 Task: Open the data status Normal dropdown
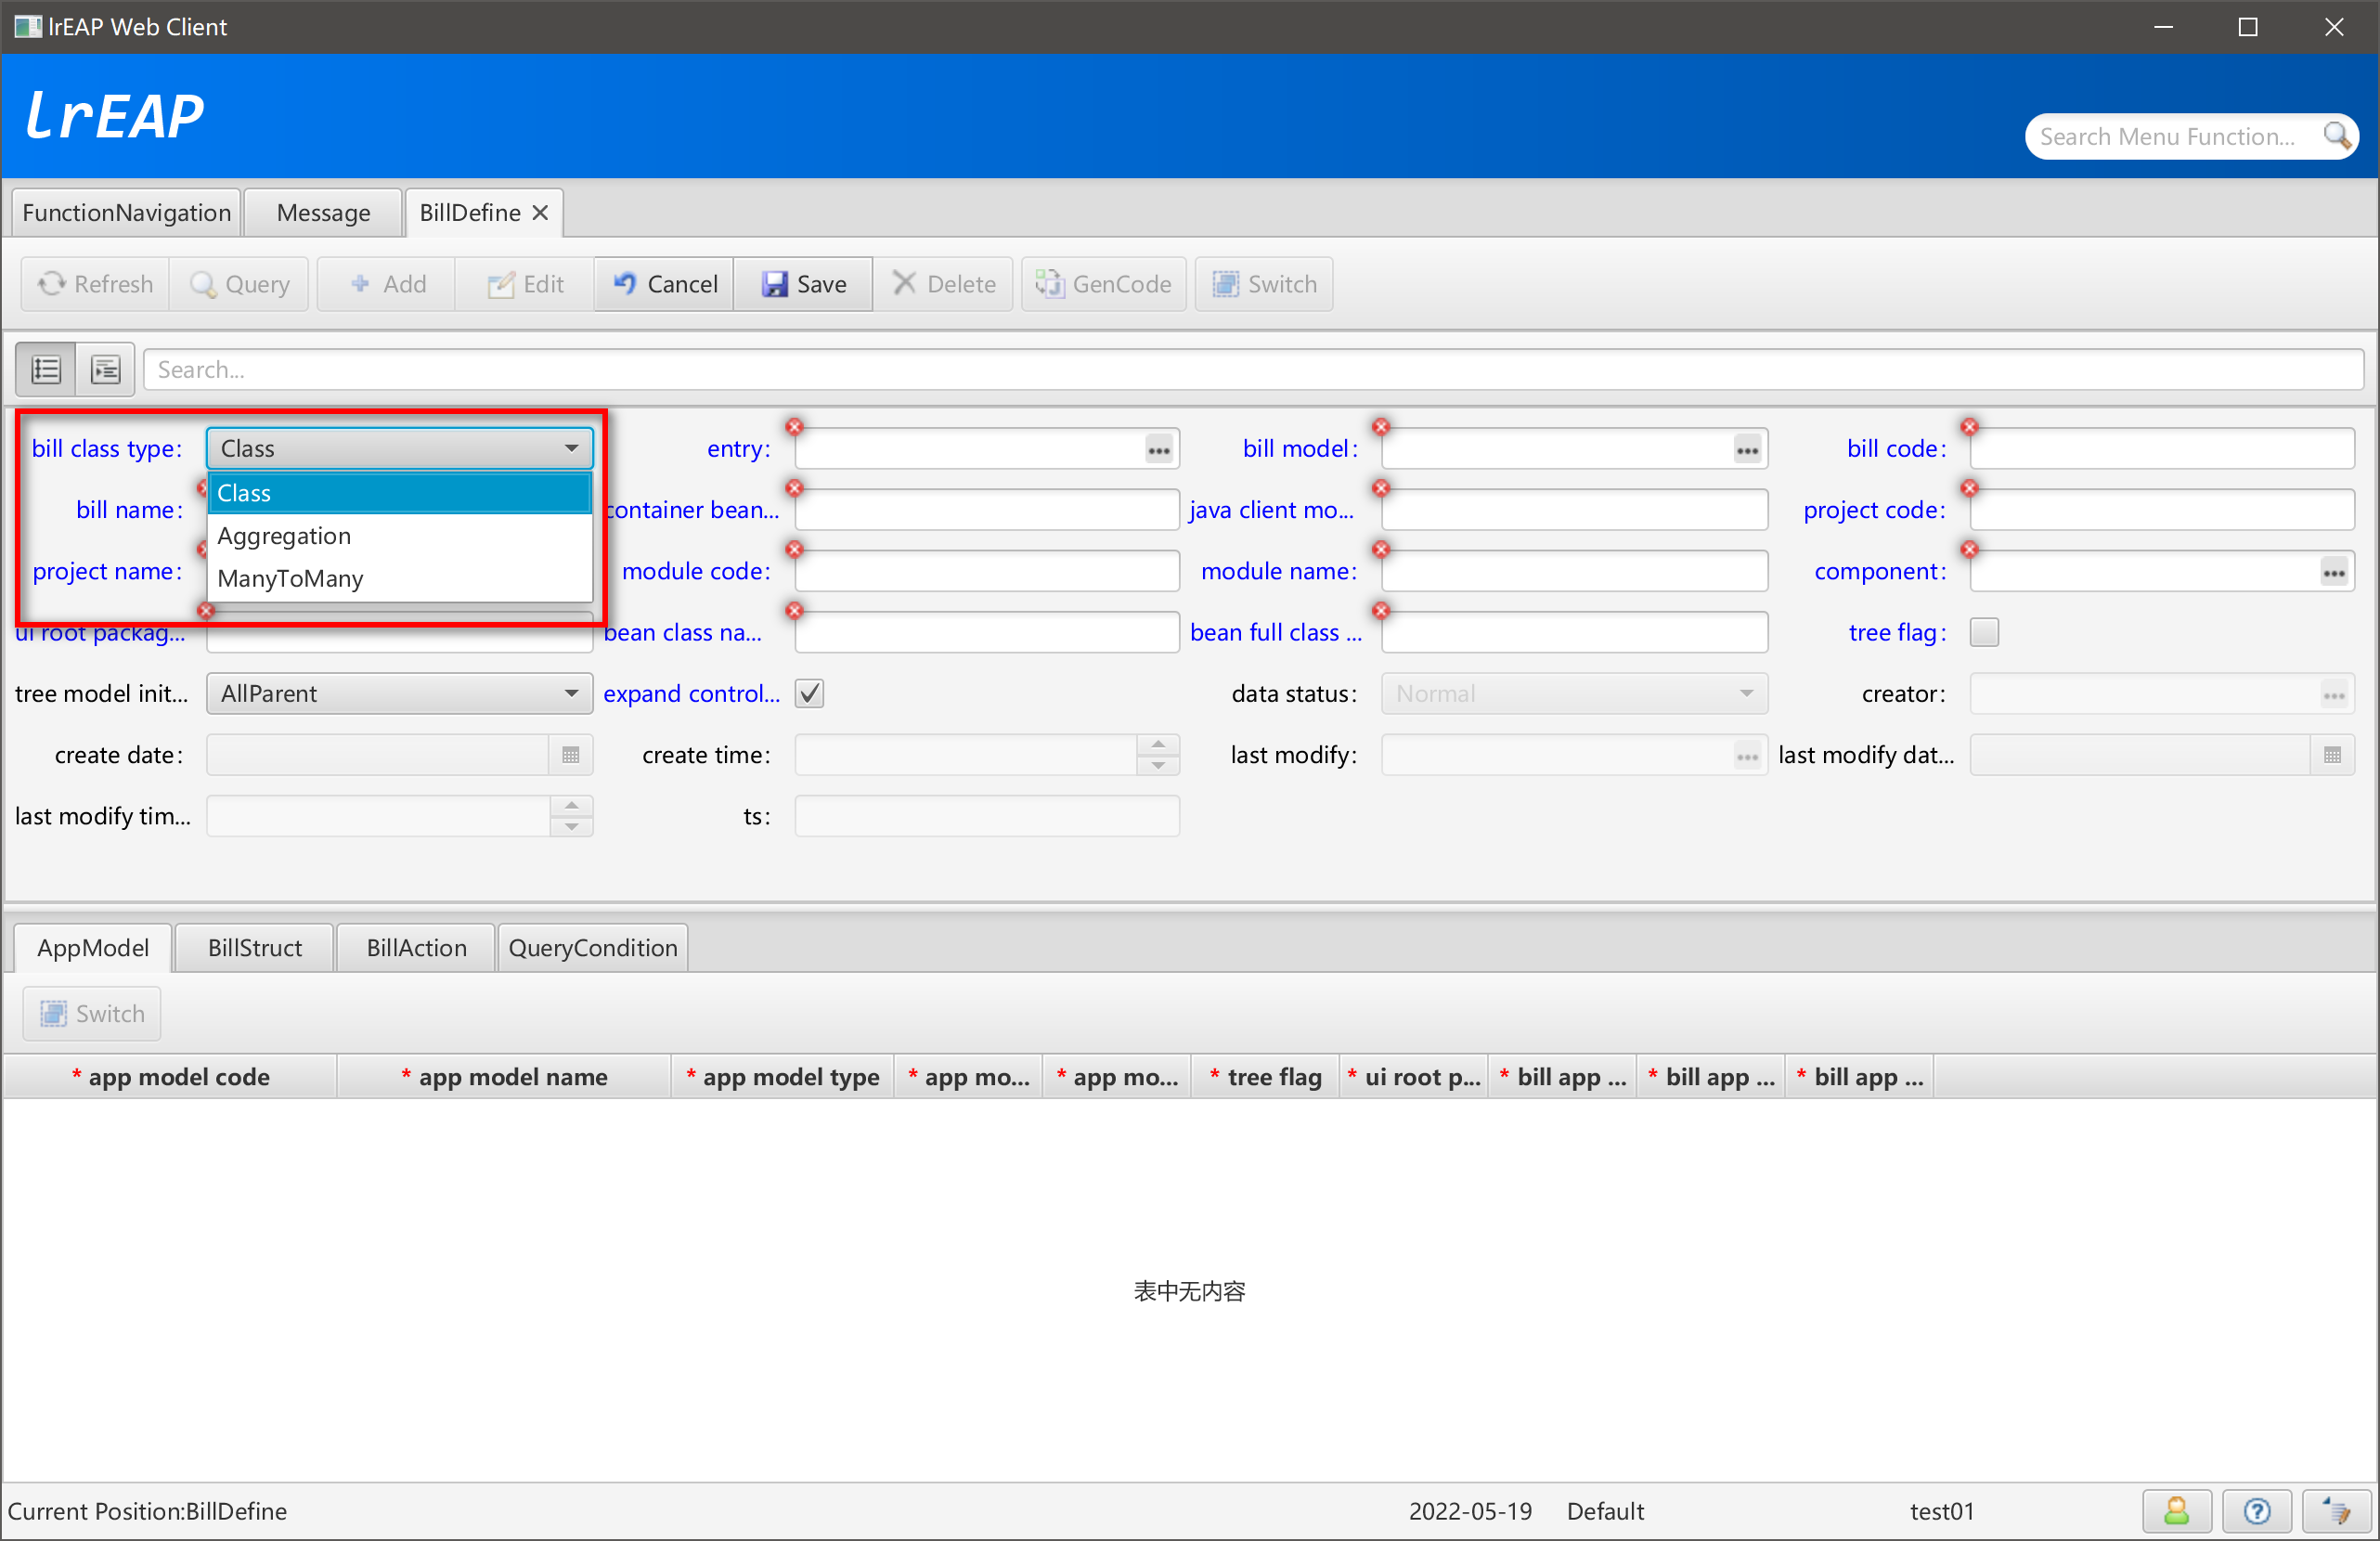pyautogui.click(x=1574, y=694)
